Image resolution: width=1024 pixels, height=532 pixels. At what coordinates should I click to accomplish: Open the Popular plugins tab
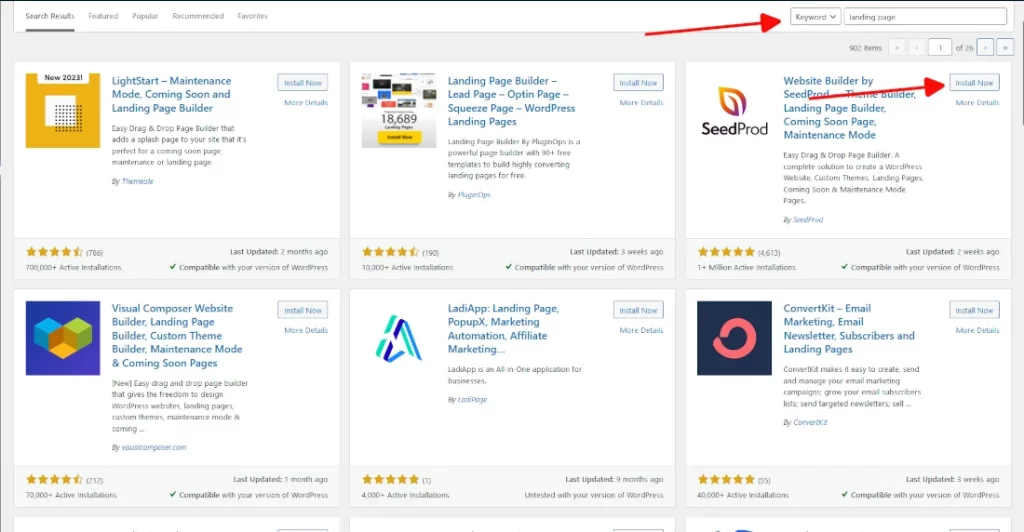(145, 16)
